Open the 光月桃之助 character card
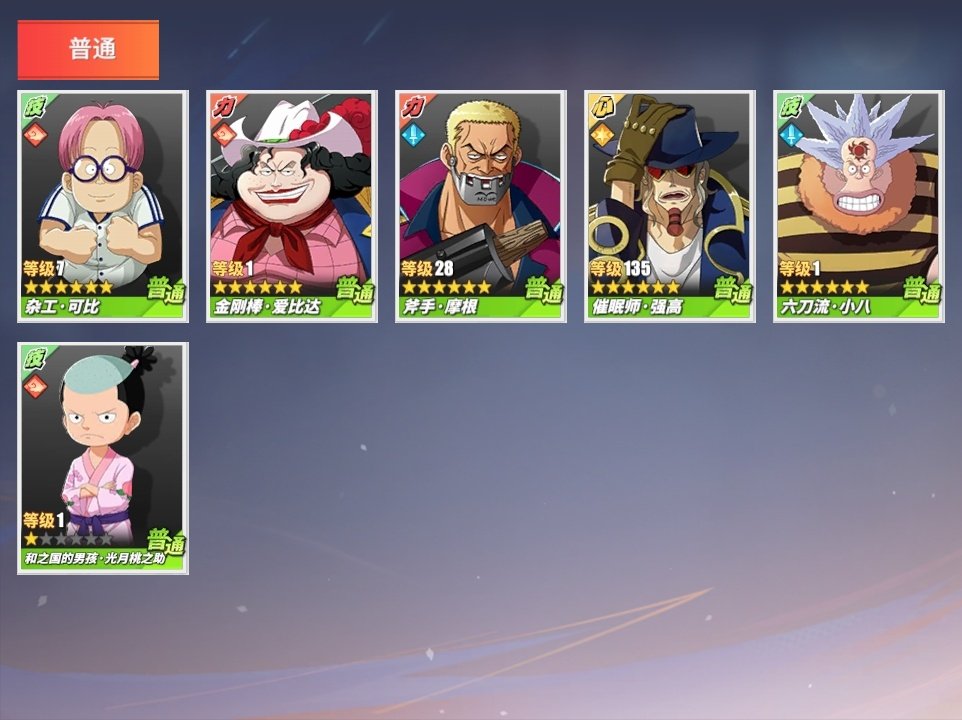962x720 pixels. (103, 458)
